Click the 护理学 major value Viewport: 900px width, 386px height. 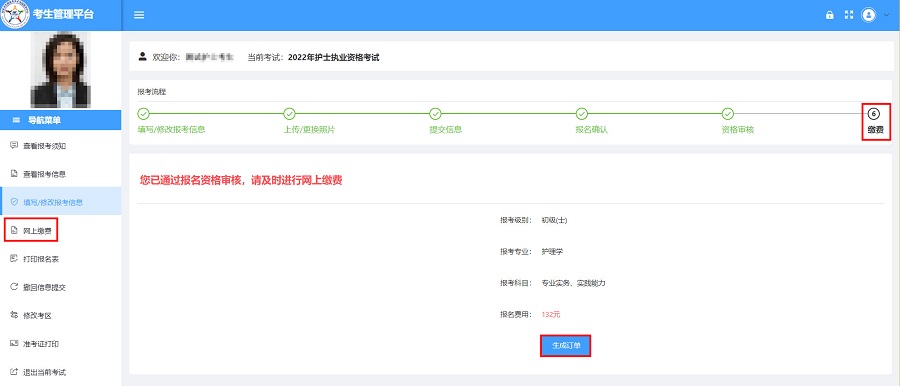pyautogui.click(x=553, y=252)
